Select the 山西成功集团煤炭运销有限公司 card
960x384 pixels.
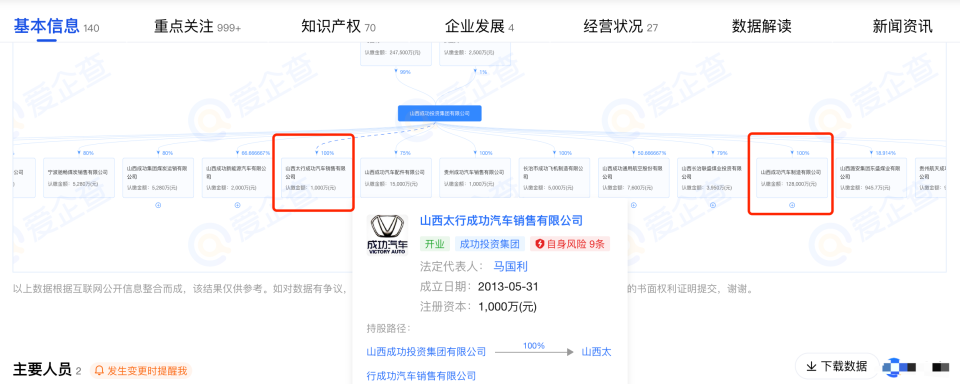[158, 178]
